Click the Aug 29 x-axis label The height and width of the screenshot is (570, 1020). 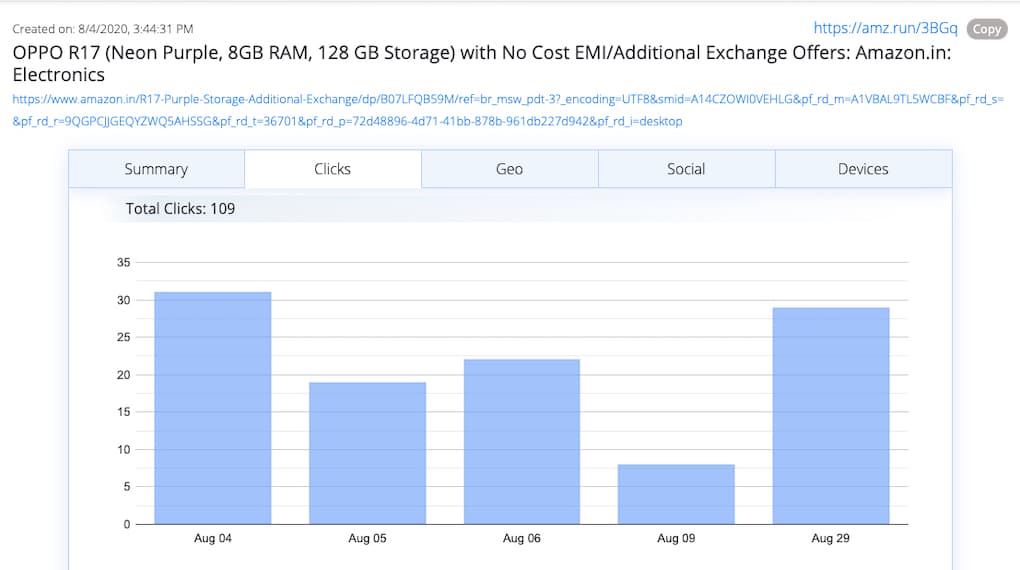click(x=830, y=539)
